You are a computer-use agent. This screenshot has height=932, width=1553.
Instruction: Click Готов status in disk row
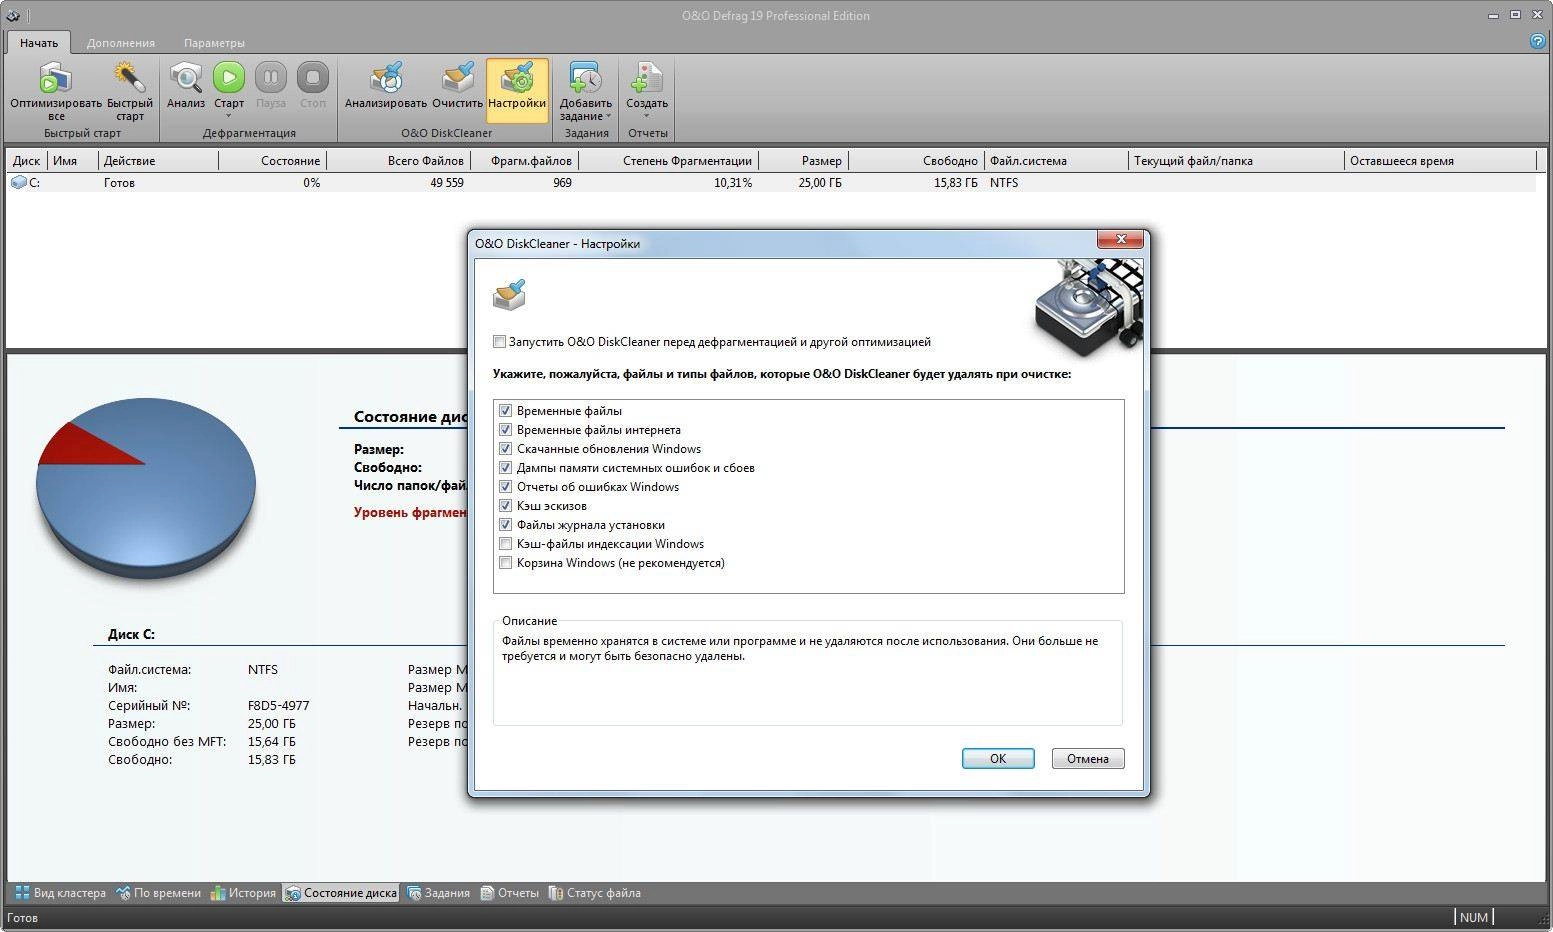(119, 183)
